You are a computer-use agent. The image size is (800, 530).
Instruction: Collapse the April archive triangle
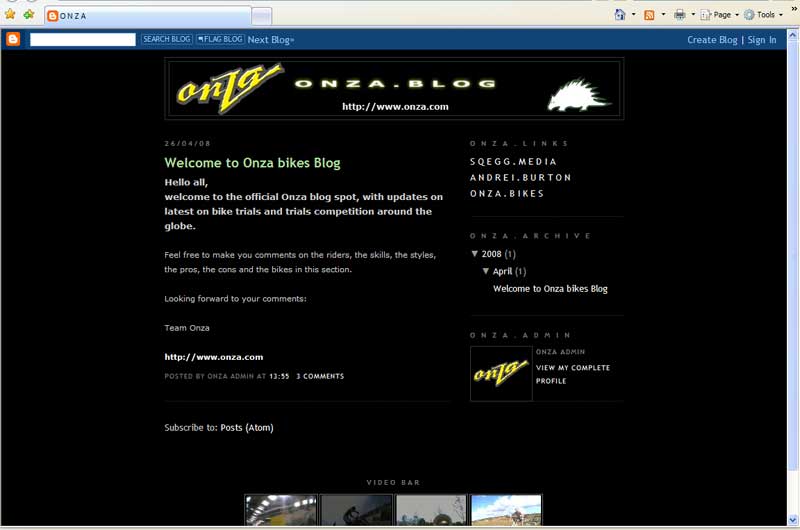coord(486,271)
